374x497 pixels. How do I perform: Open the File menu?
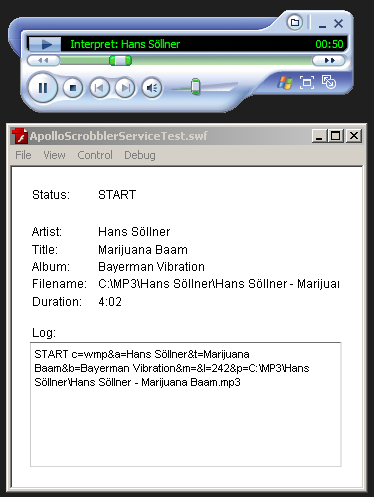point(23,155)
